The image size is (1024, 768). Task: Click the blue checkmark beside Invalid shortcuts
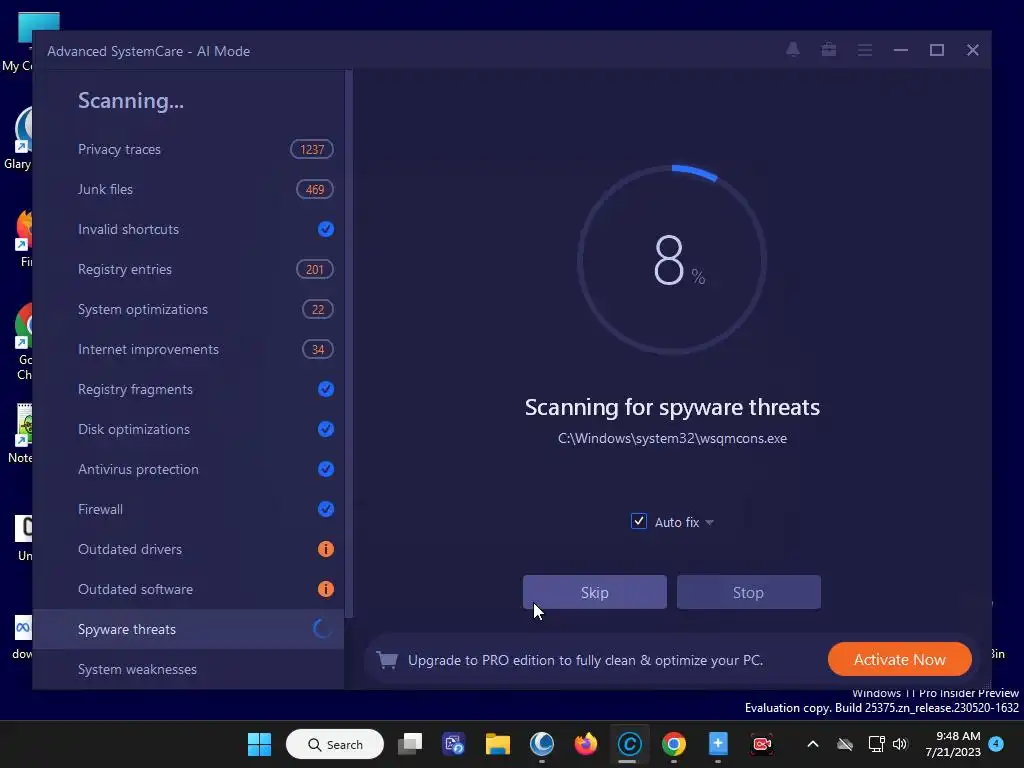(325, 229)
